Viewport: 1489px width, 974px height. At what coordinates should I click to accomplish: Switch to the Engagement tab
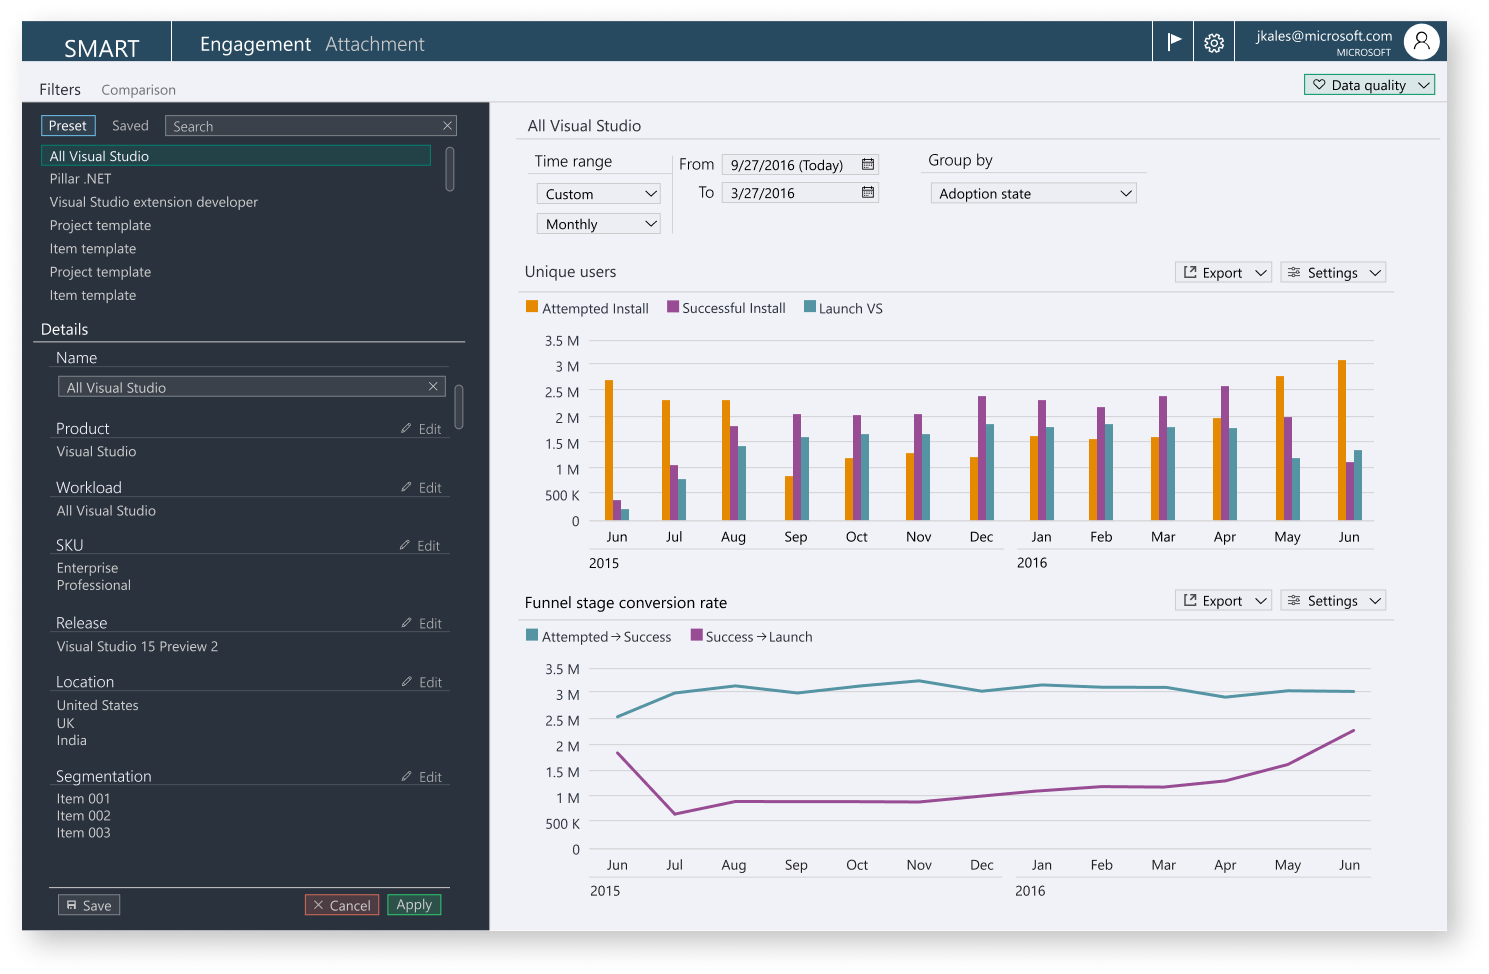[x=255, y=44]
